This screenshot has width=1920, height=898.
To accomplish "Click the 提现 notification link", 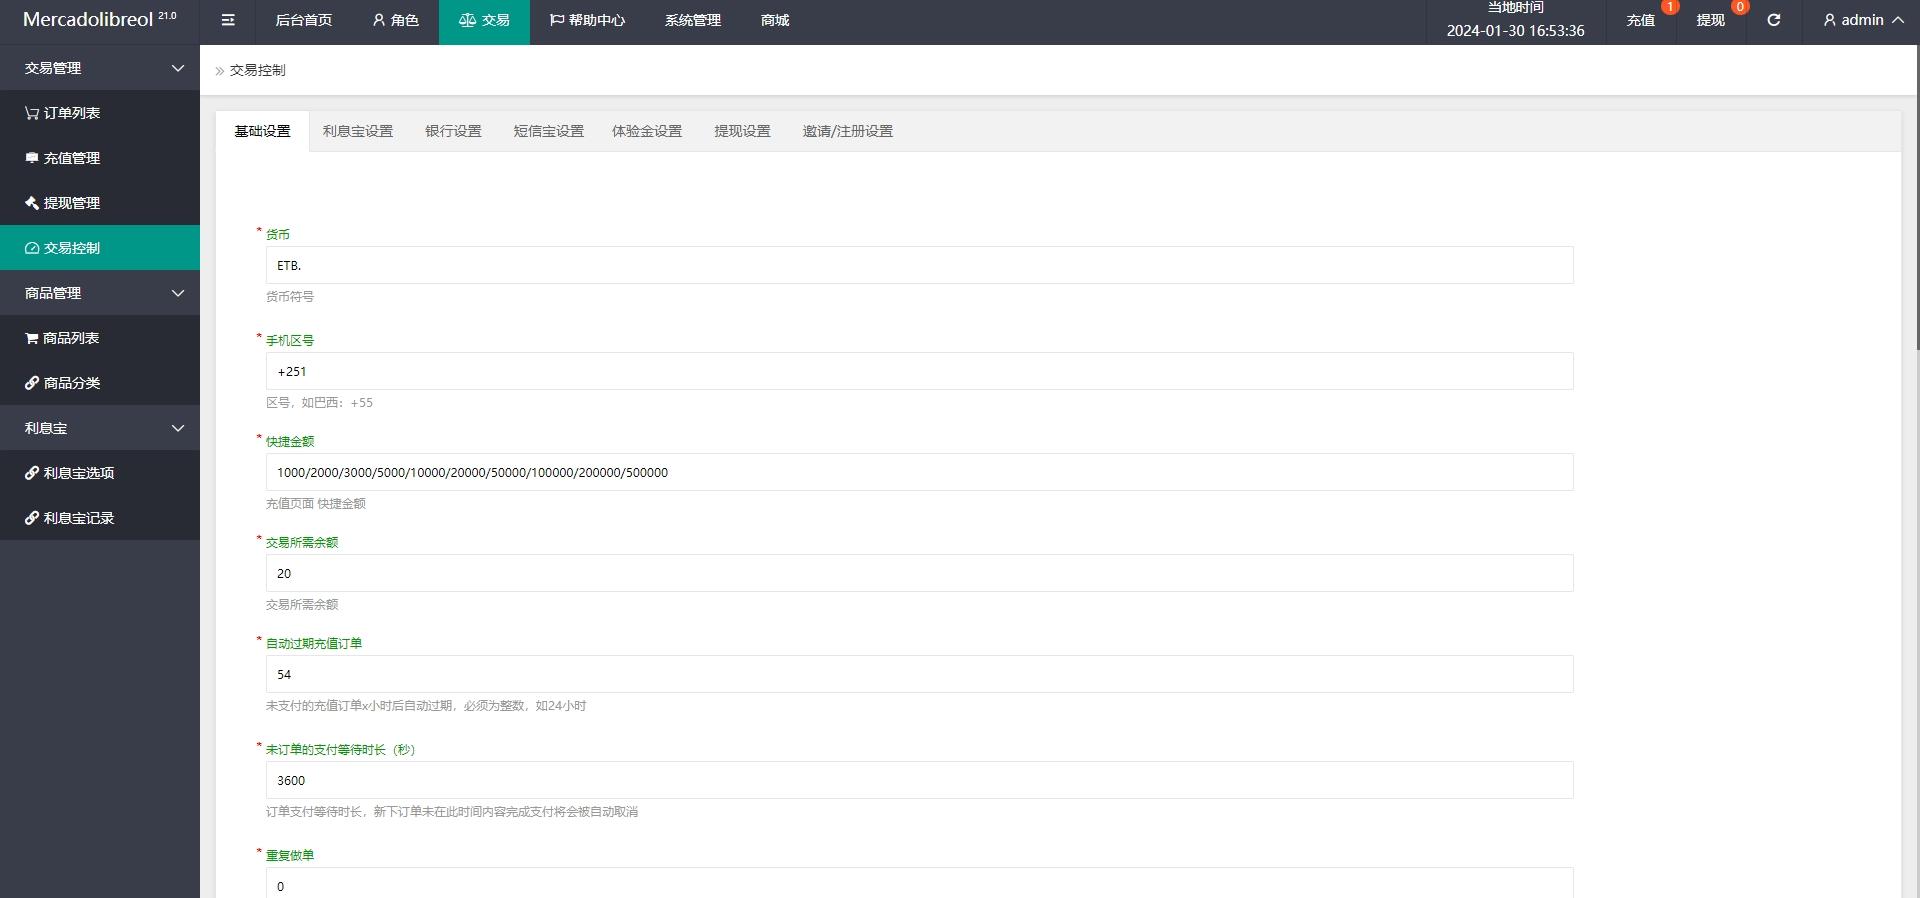I will (x=1710, y=20).
